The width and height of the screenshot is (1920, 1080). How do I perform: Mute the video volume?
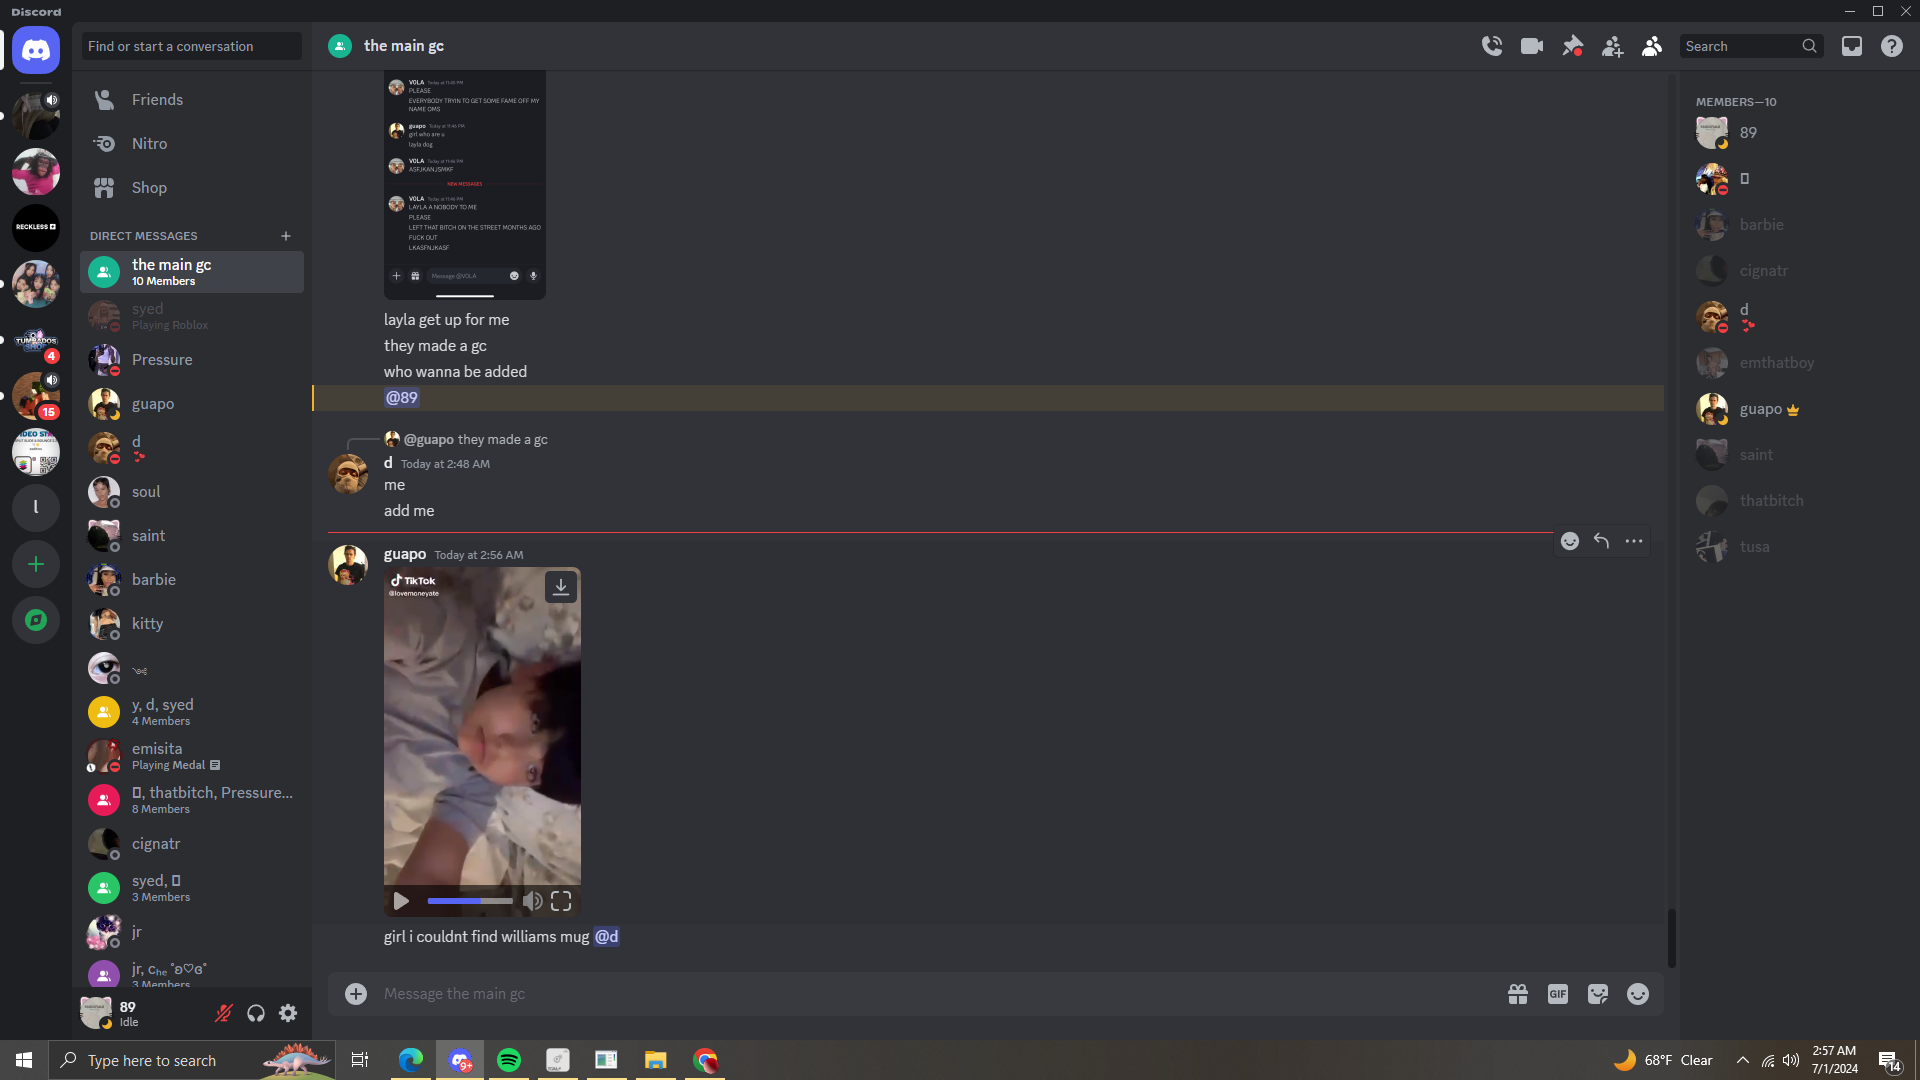(x=533, y=901)
